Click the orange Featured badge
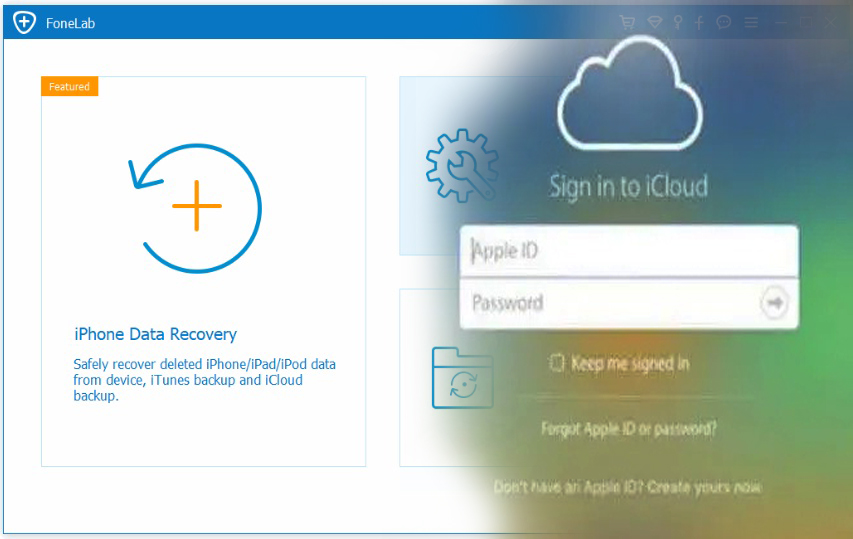The width and height of the screenshot is (853, 539). [70, 86]
